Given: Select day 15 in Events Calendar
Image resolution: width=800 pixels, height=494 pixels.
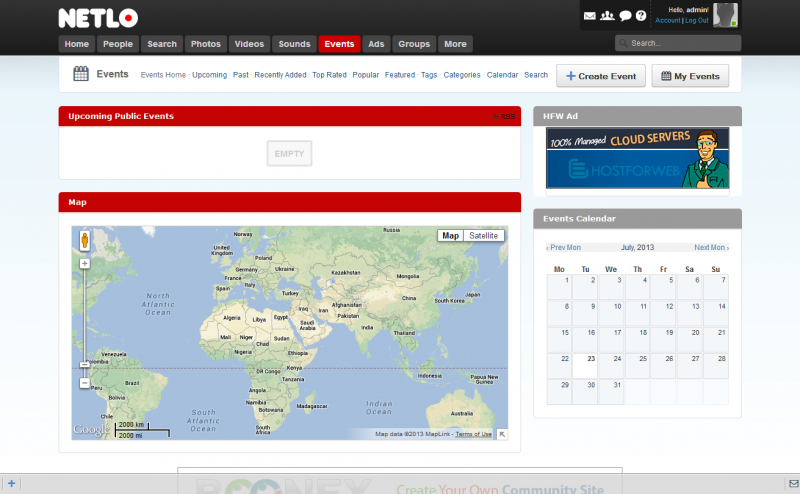Looking at the screenshot, I should coord(559,339).
